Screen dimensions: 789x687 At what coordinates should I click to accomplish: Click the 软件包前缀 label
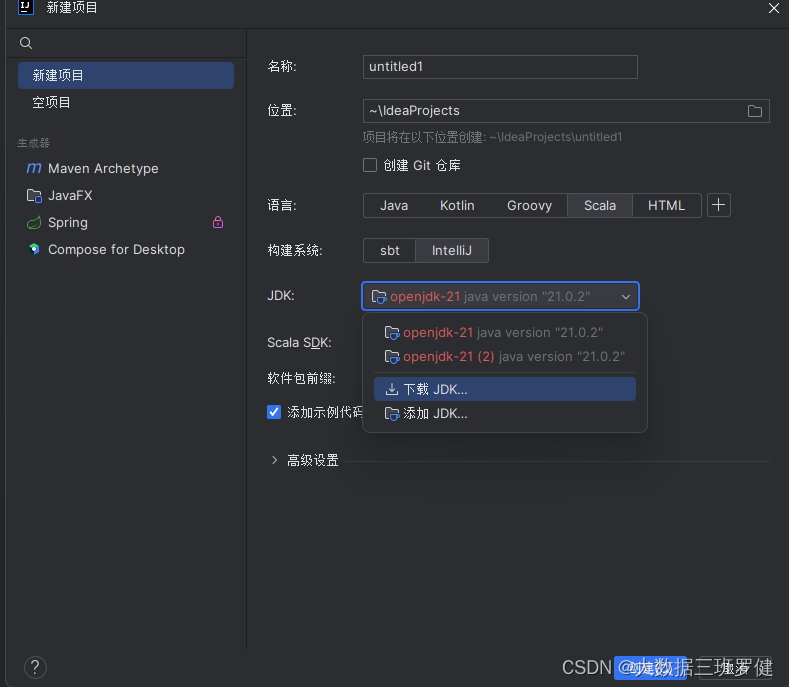[301, 378]
